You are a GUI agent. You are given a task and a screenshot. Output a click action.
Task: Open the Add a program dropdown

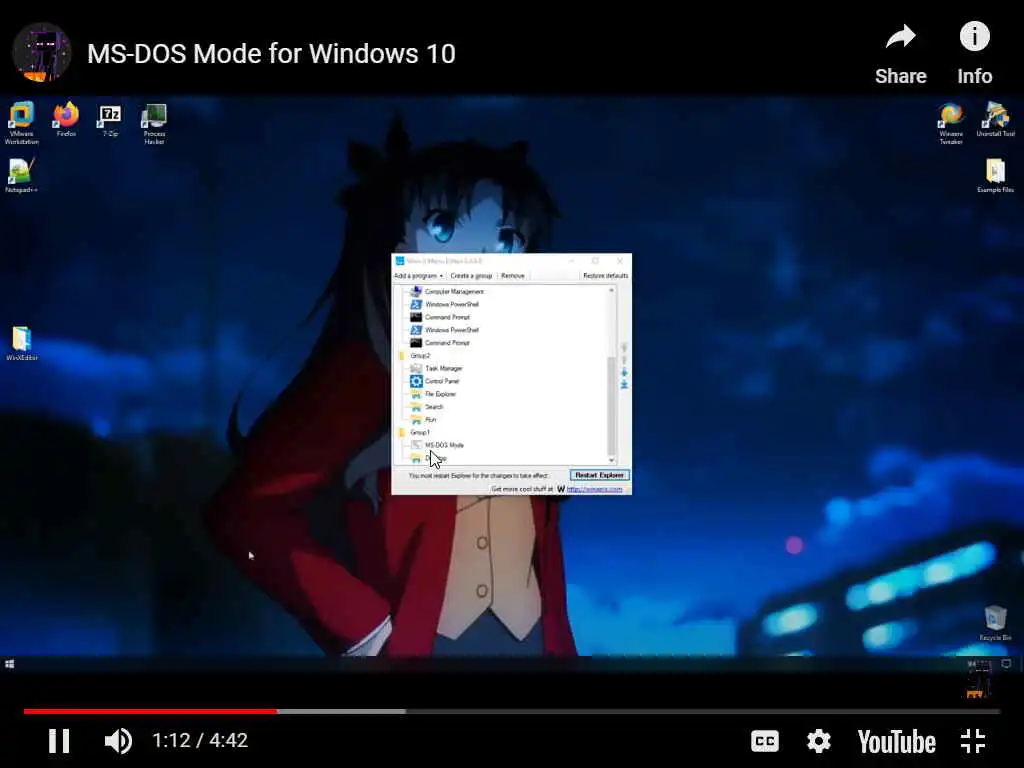[x=418, y=276]
